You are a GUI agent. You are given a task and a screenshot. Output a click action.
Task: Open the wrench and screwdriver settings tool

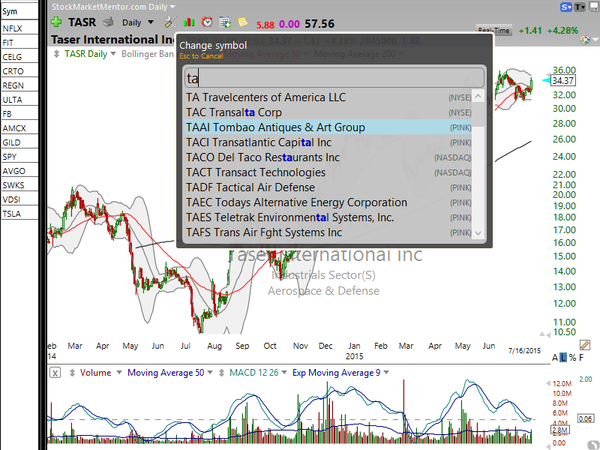pyautogui.click(x=170, y=22)
